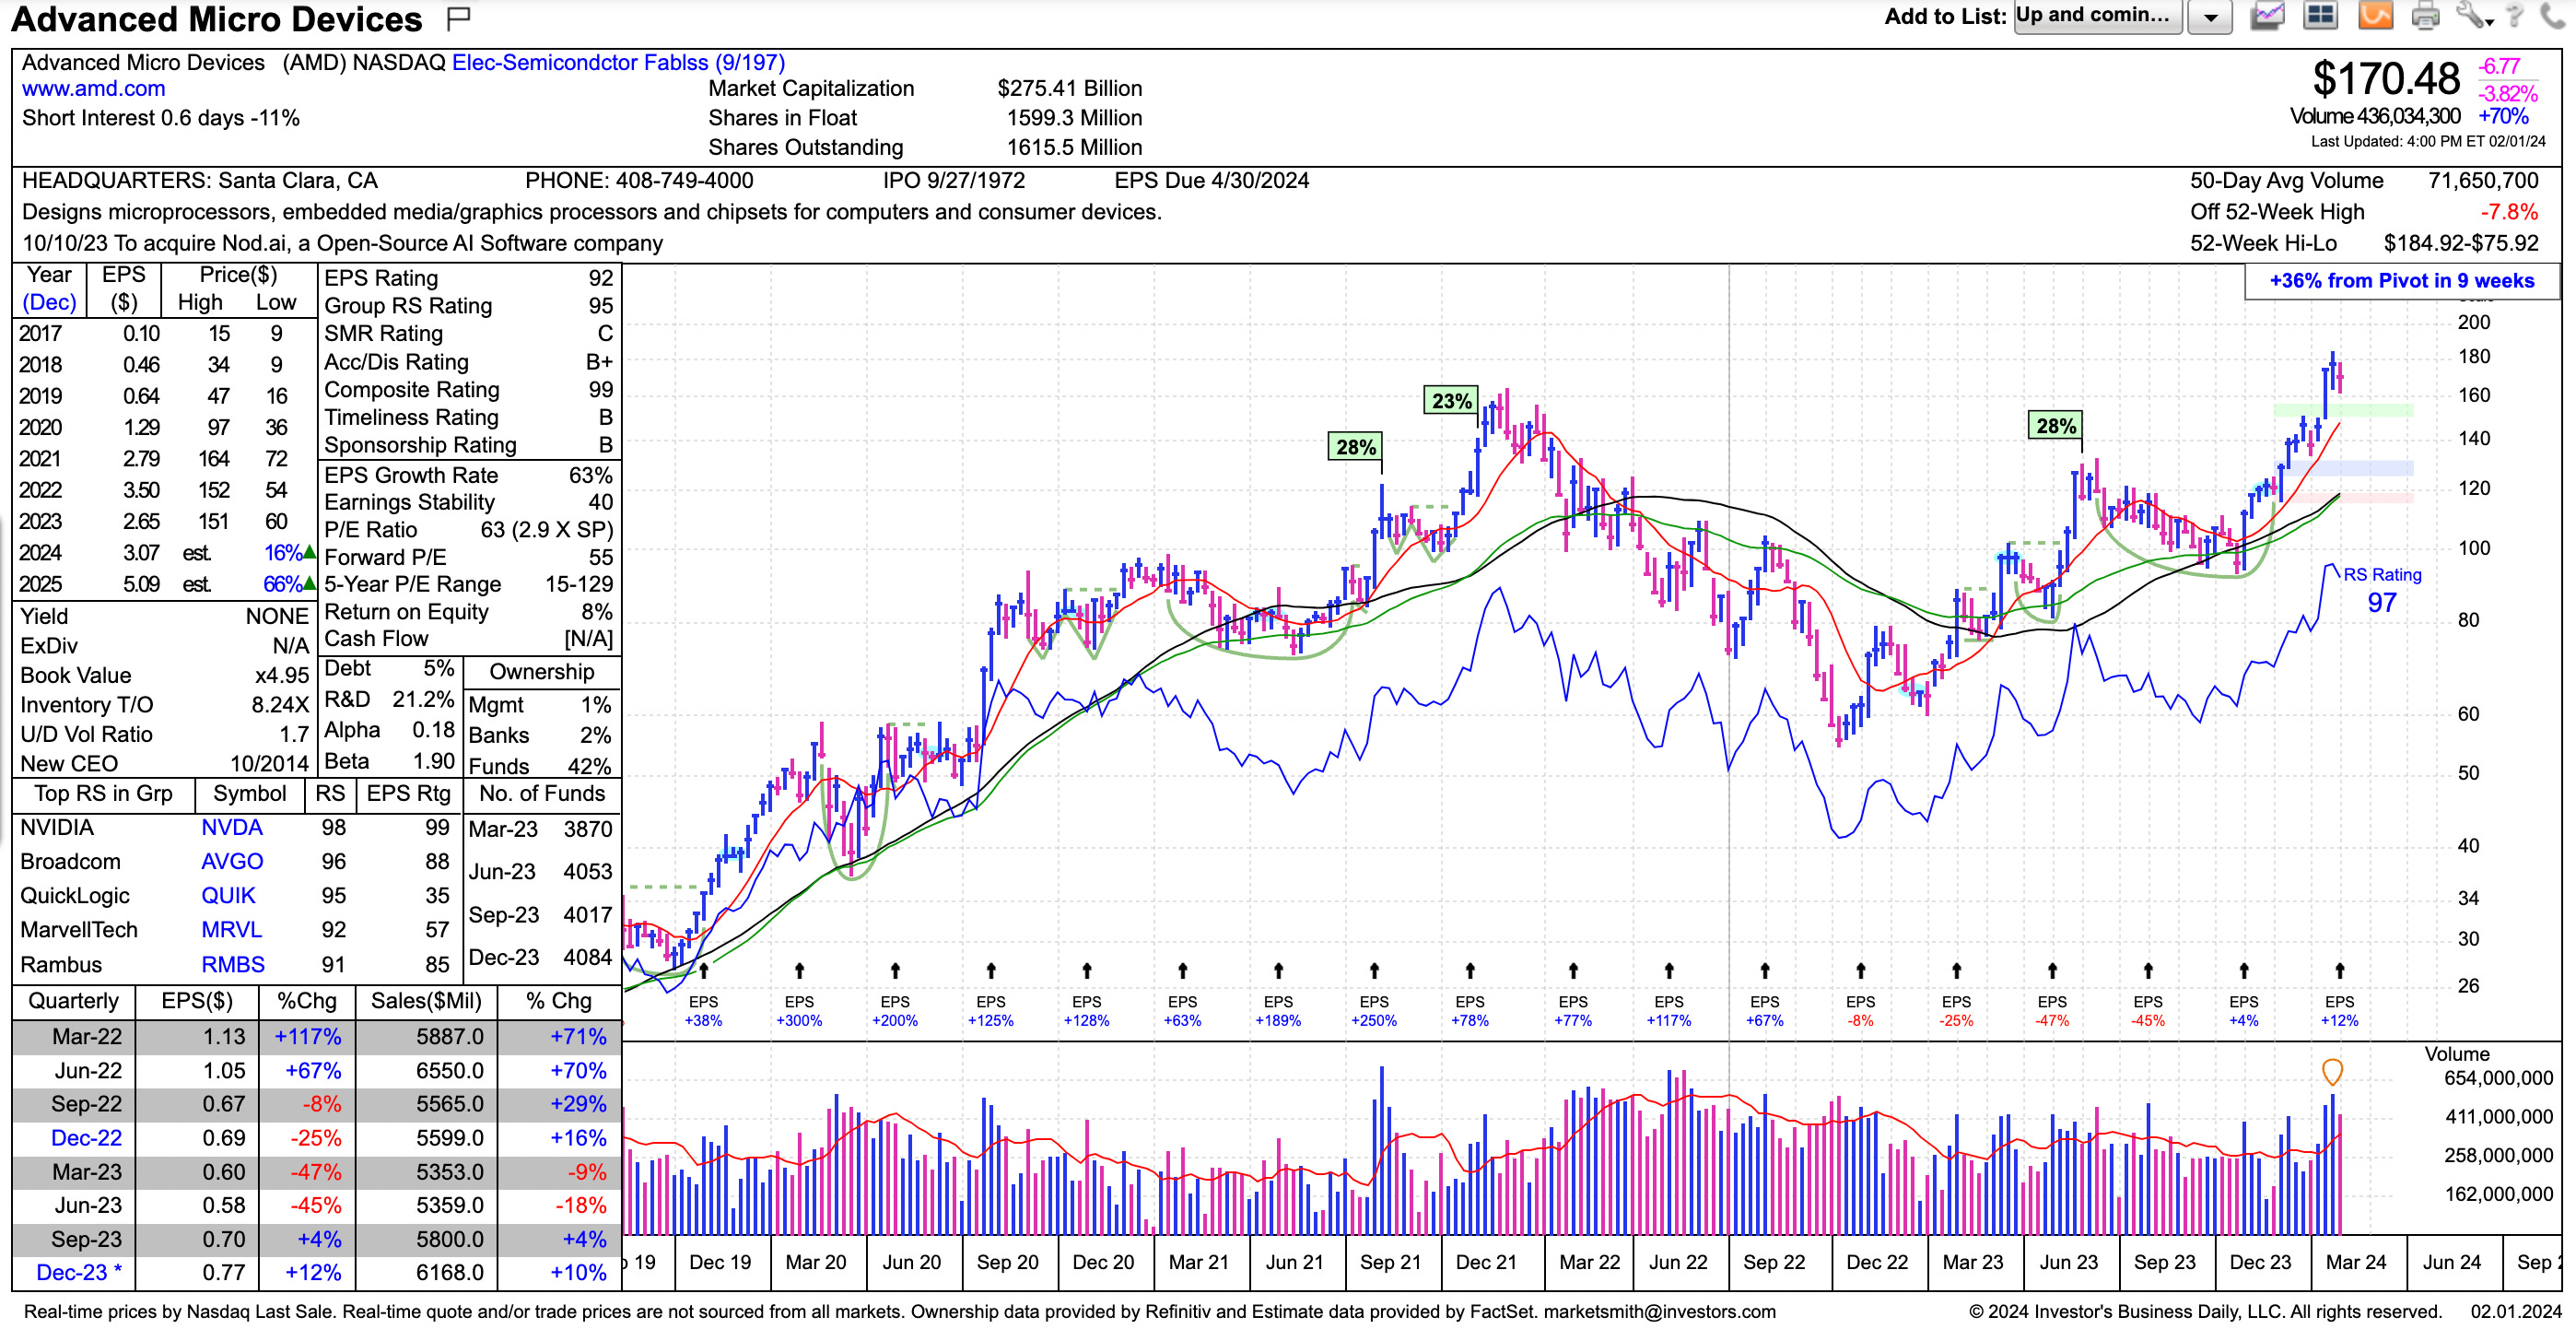Click the 'Up and comin...' list selector
The width and height of the screenshot is (2576, 1329).
[2097, 16]
